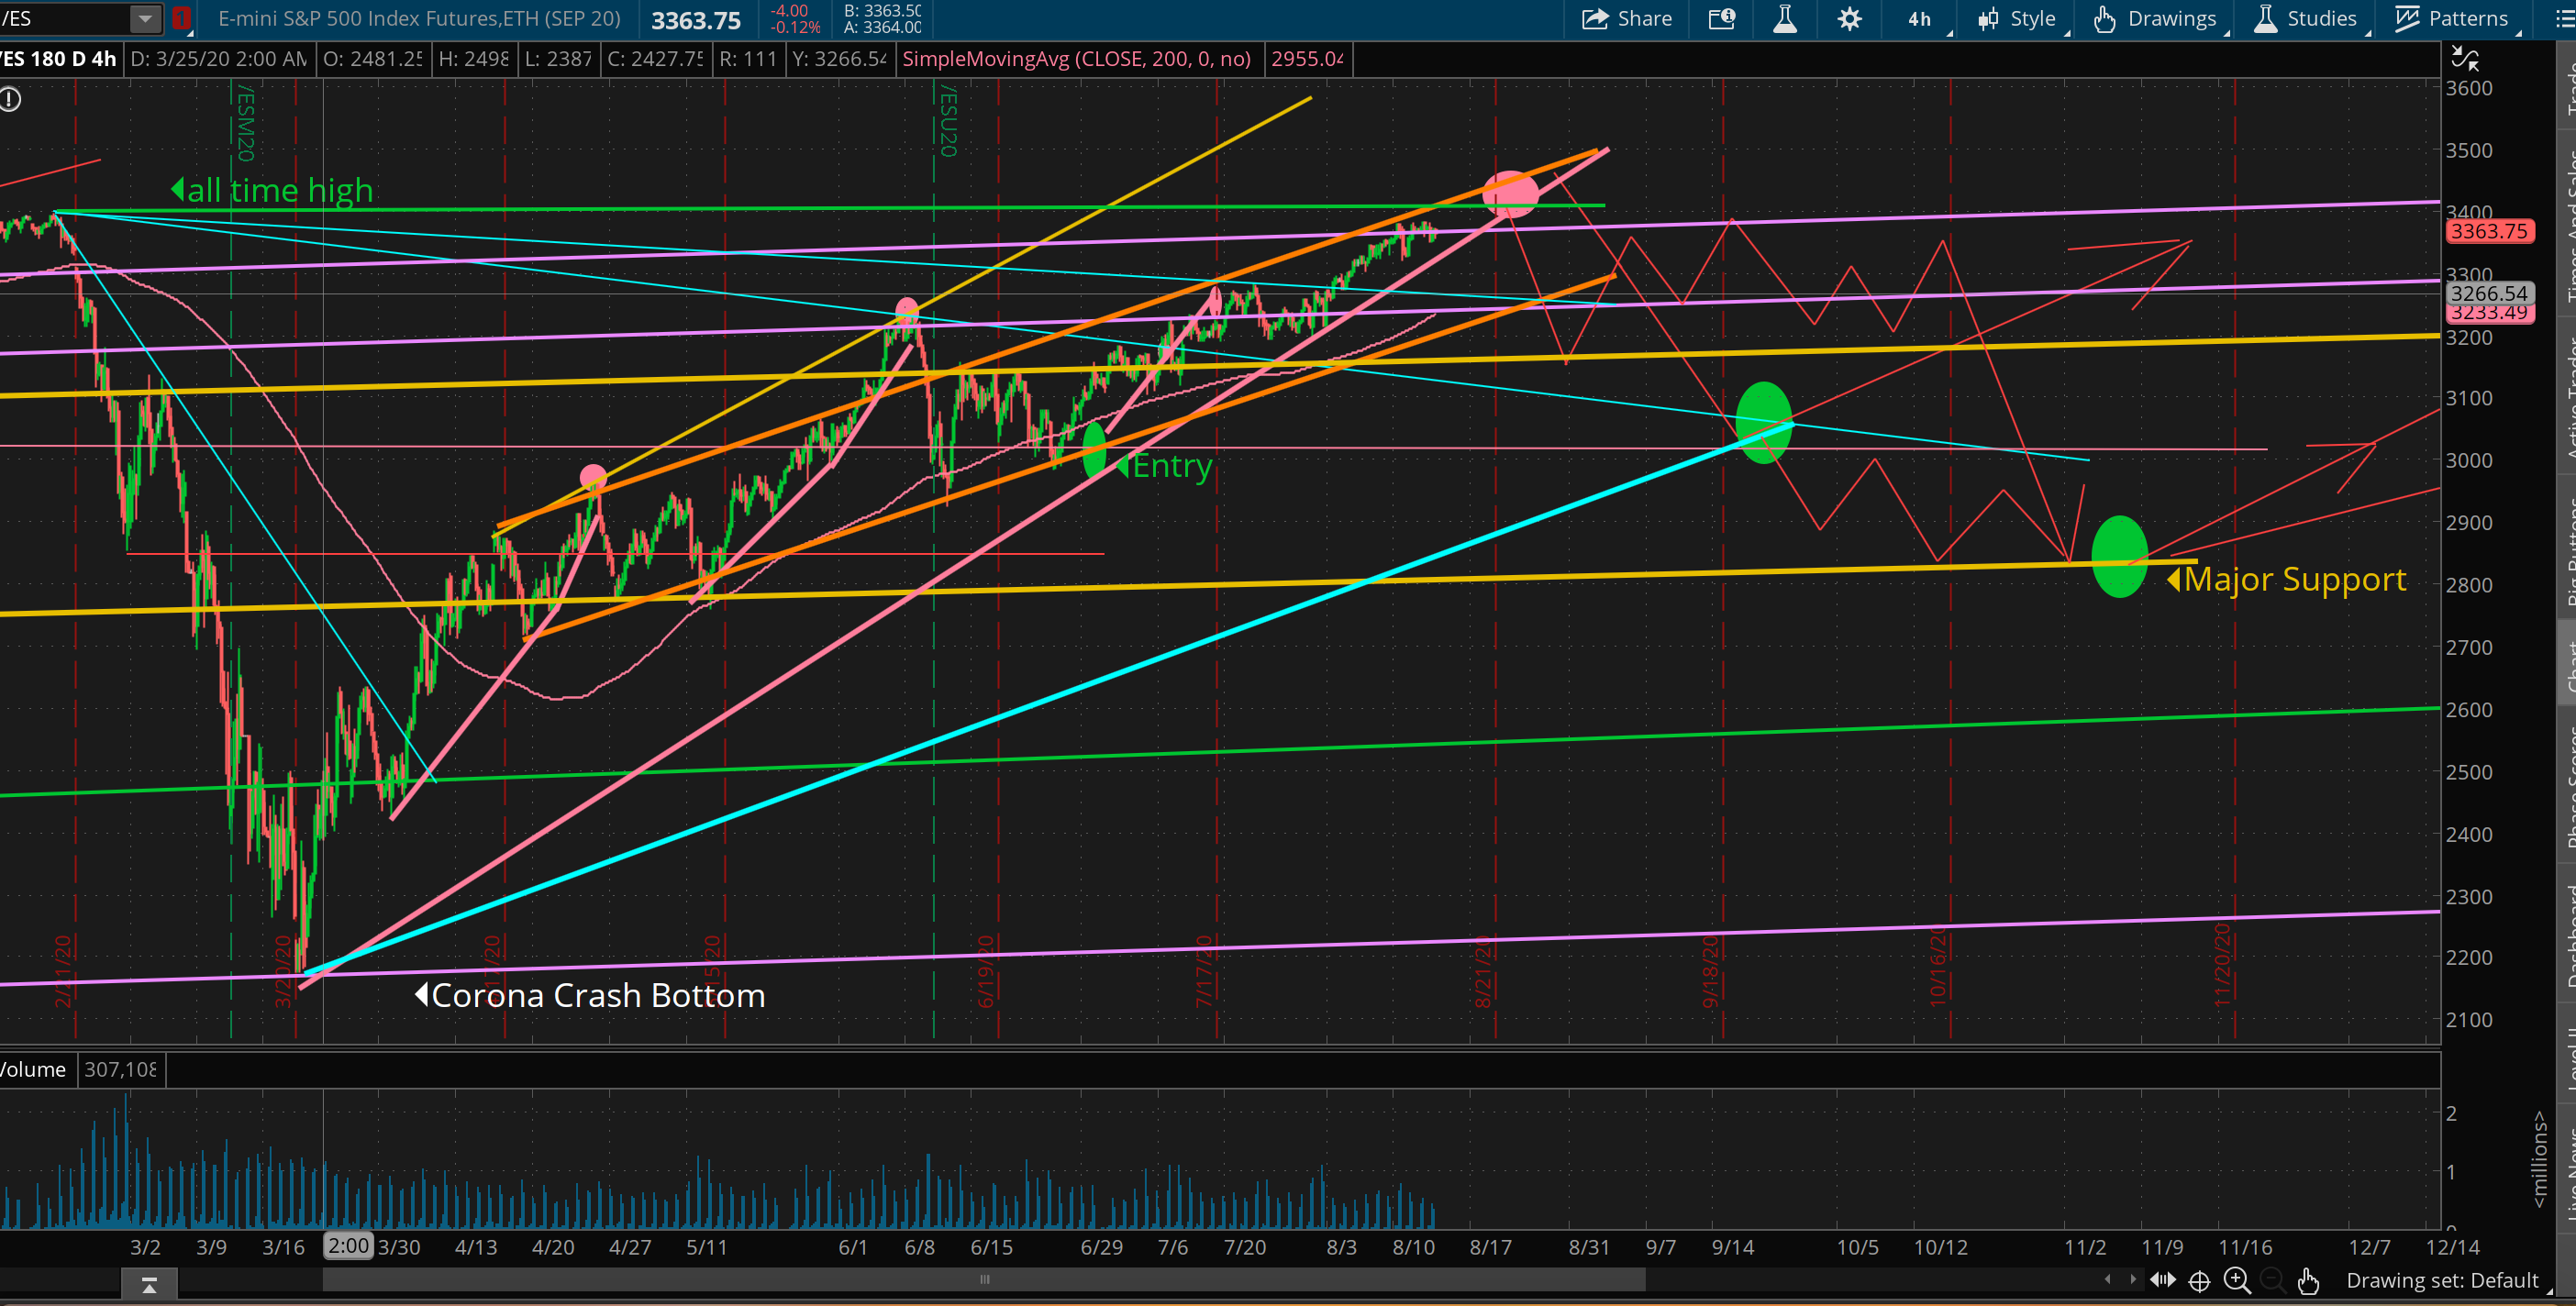Image resolution: width=2576 pixels, height=1306 pixels.
Task: Toggle the volume subgraph collapse arrow
Action: point(149,1286)
